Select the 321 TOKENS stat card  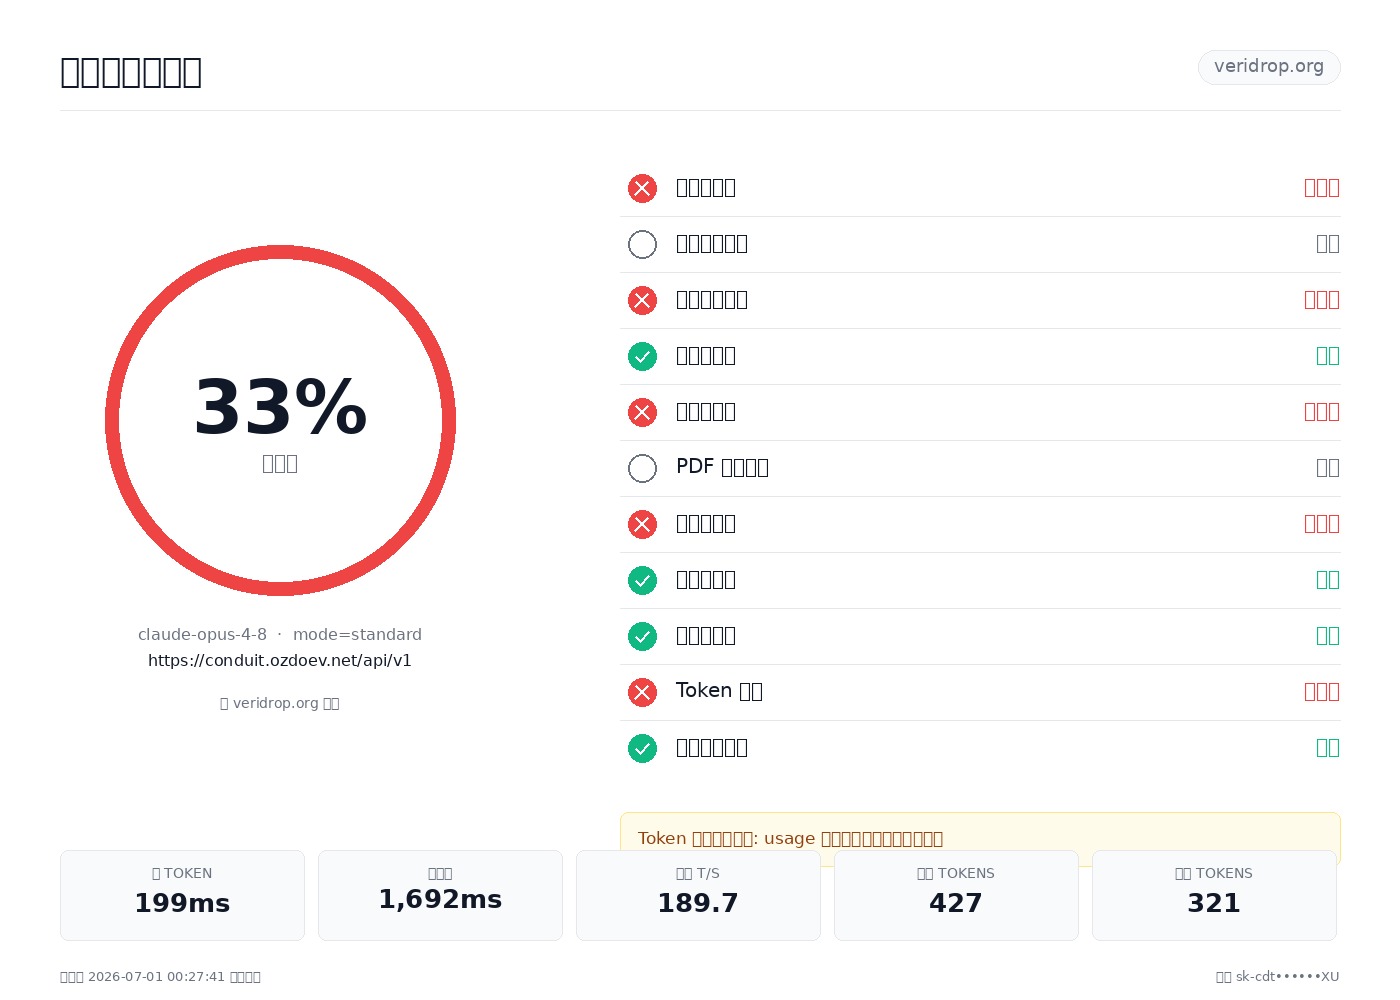click(1214, 895)
